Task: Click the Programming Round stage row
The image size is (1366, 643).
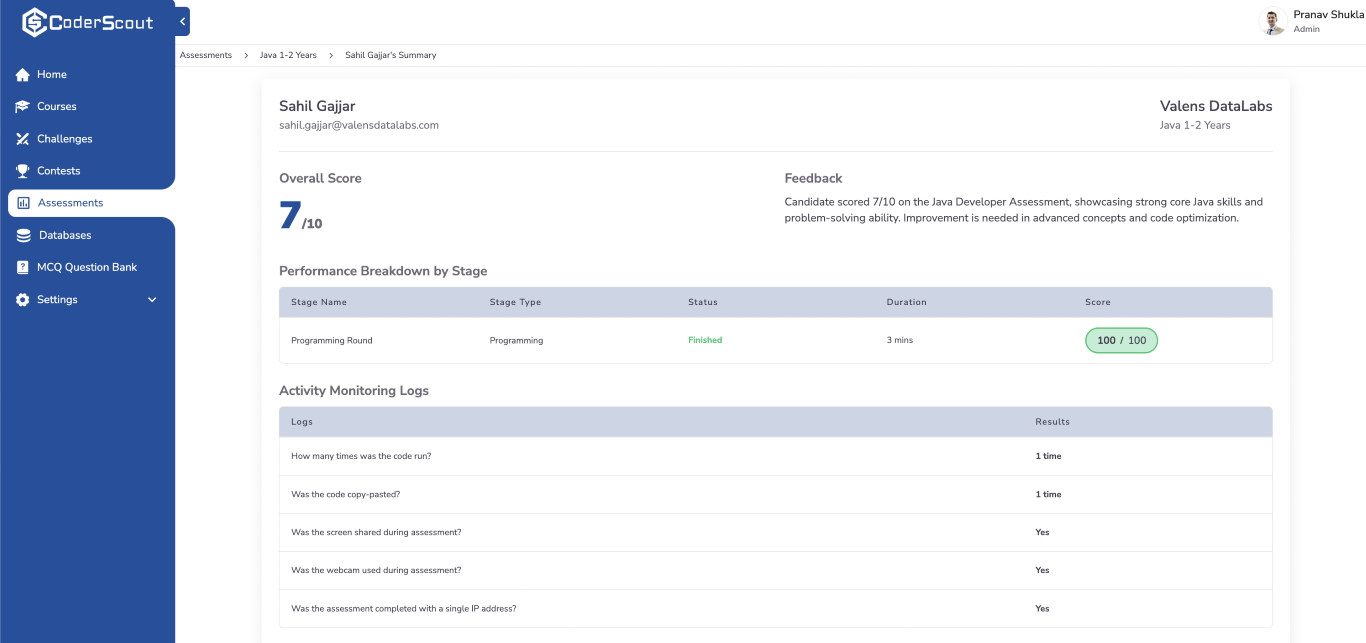Action: coord(332,341)
